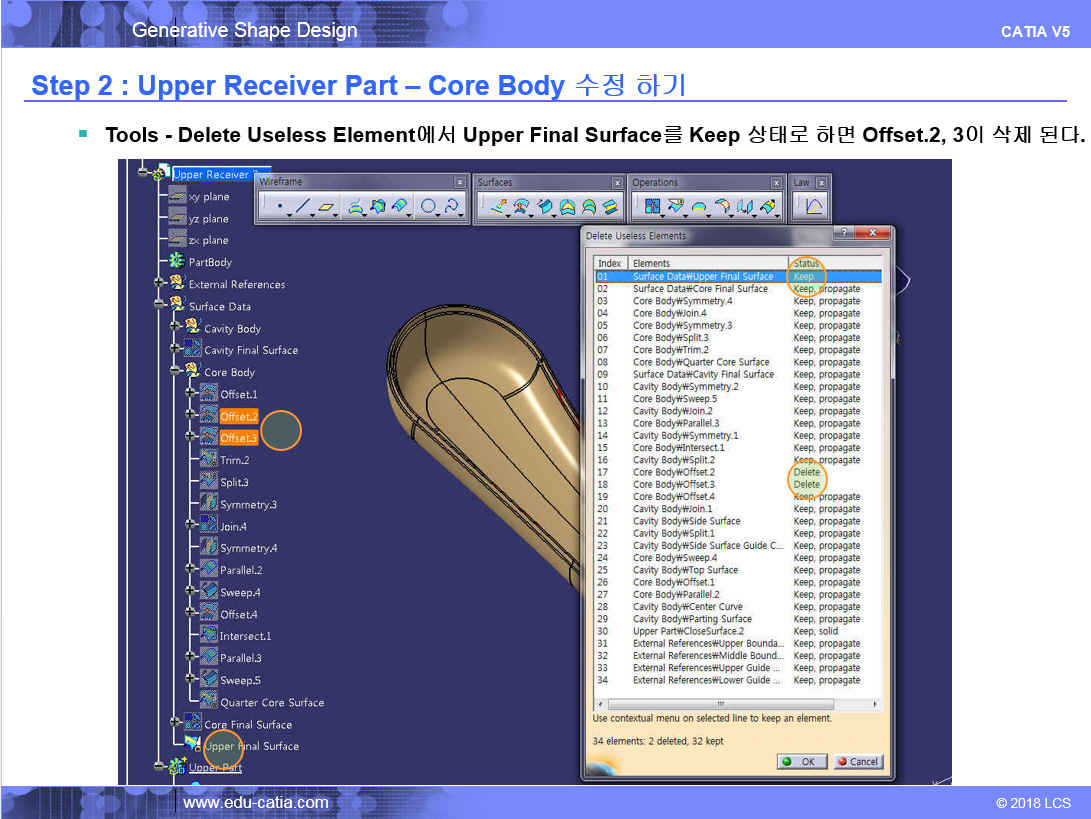Click Cancel in Delete Useless Elements dialog
The width and height of the screenshot is (1091, 819).
coord(856,762)
